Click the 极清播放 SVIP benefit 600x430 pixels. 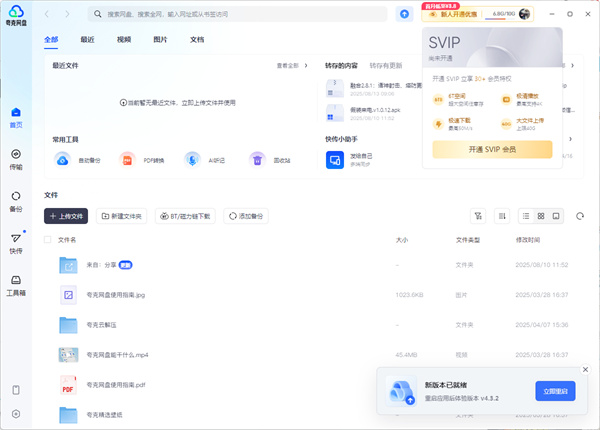[x=522, y=99]
